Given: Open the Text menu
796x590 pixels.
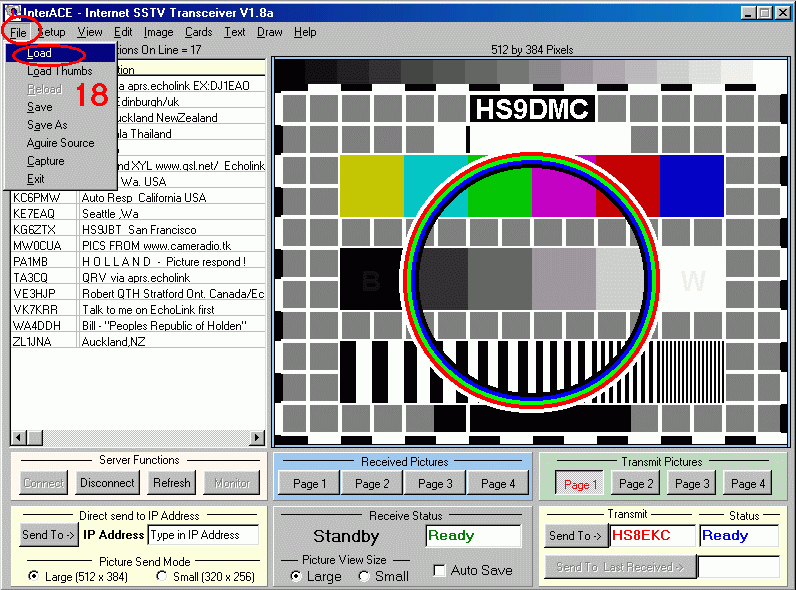Looking at the screenshot, I should coord(235,32).
